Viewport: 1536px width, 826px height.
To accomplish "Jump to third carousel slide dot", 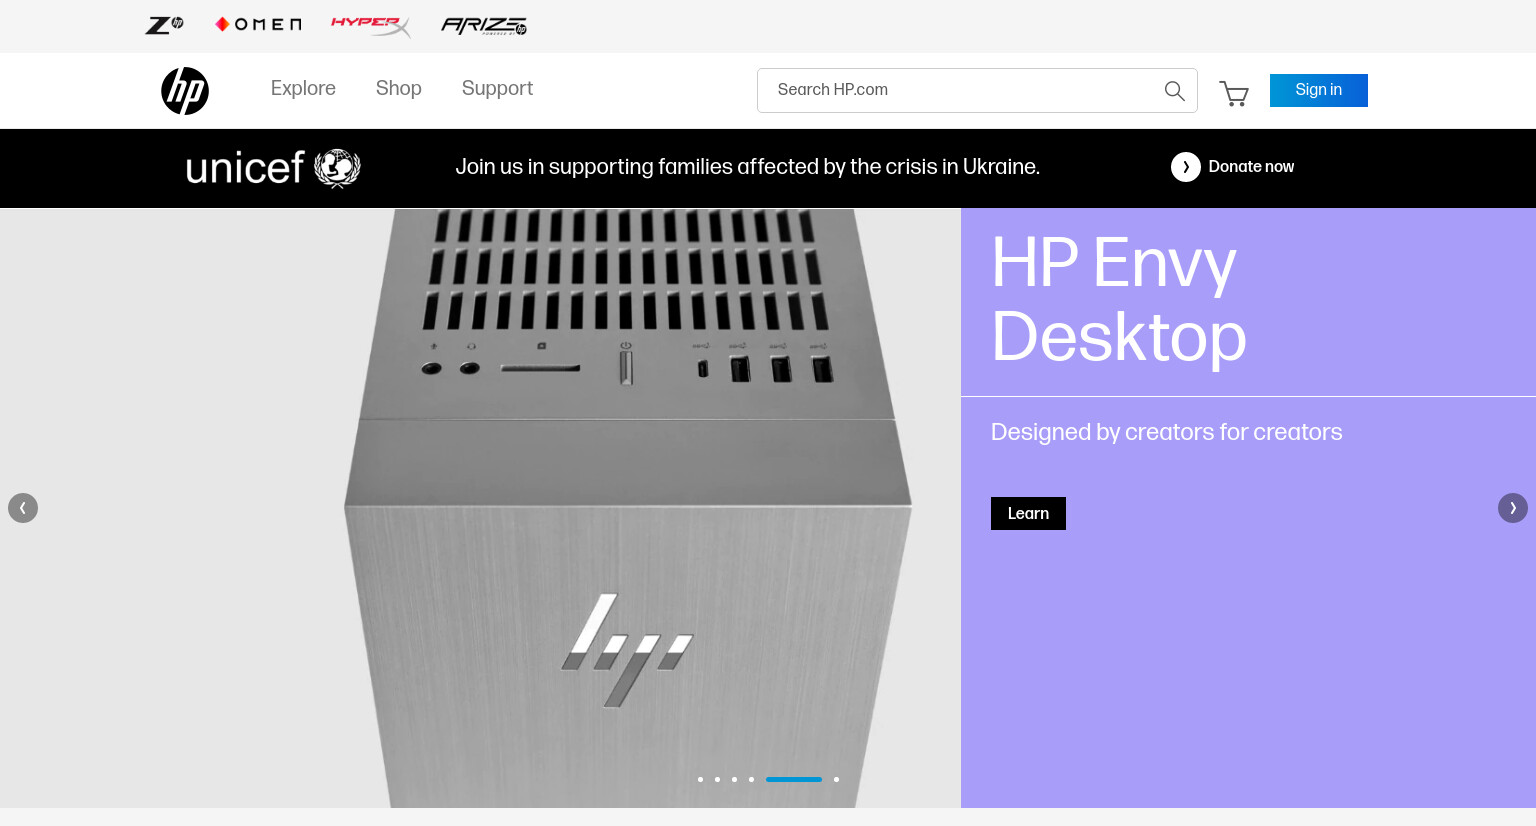I will [734, 779].
